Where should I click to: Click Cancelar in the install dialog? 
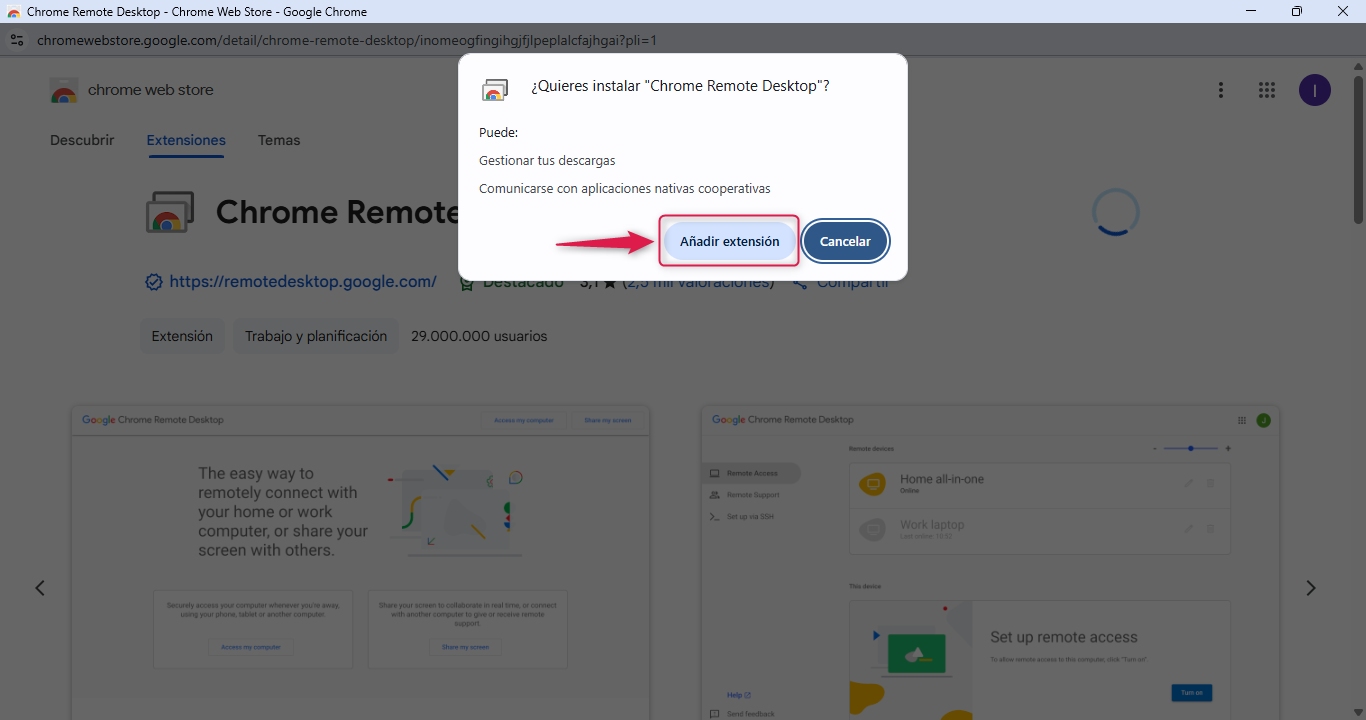pos(845,241)
